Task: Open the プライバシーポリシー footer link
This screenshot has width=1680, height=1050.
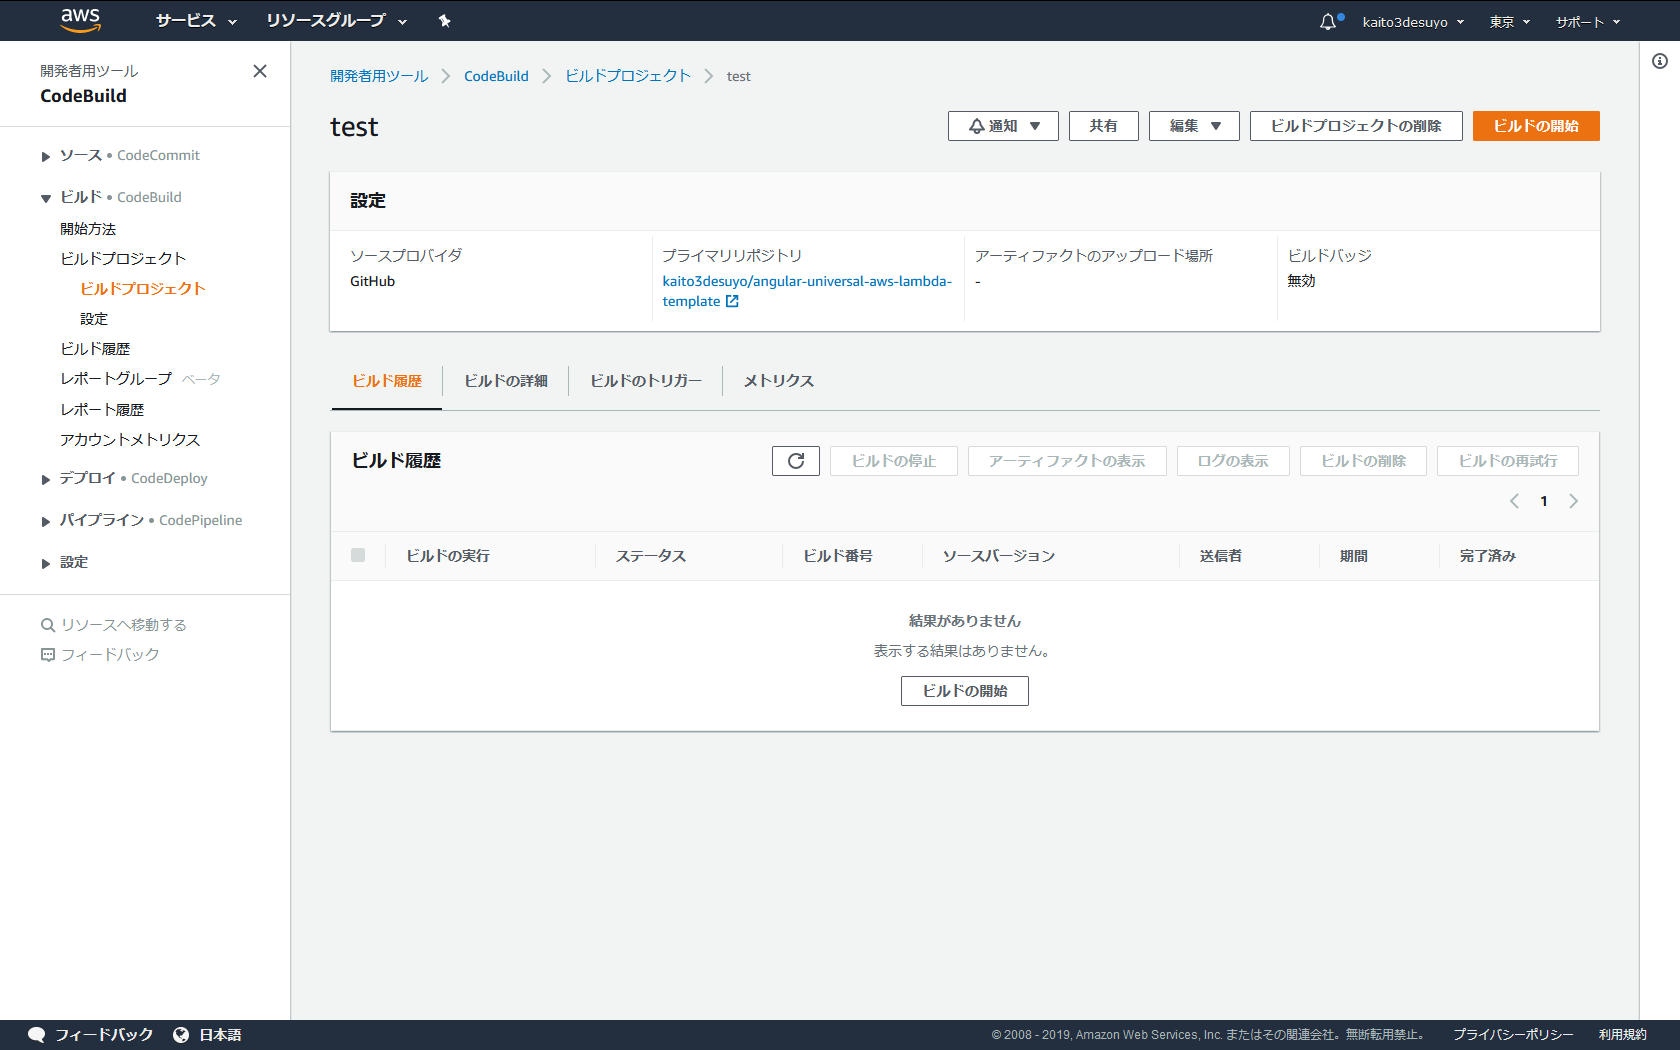Action: click(x=1513, y=1035)
